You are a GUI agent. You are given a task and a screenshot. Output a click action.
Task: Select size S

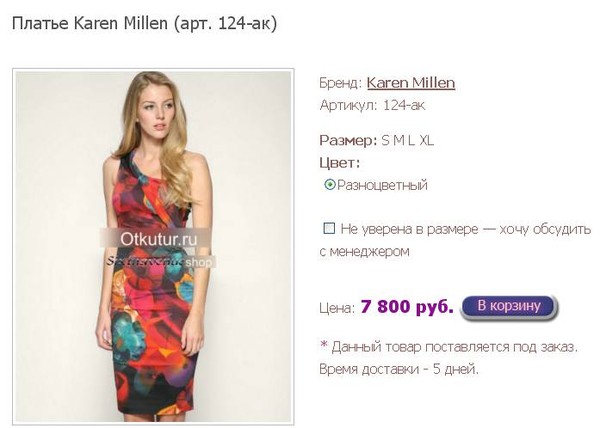385,140
